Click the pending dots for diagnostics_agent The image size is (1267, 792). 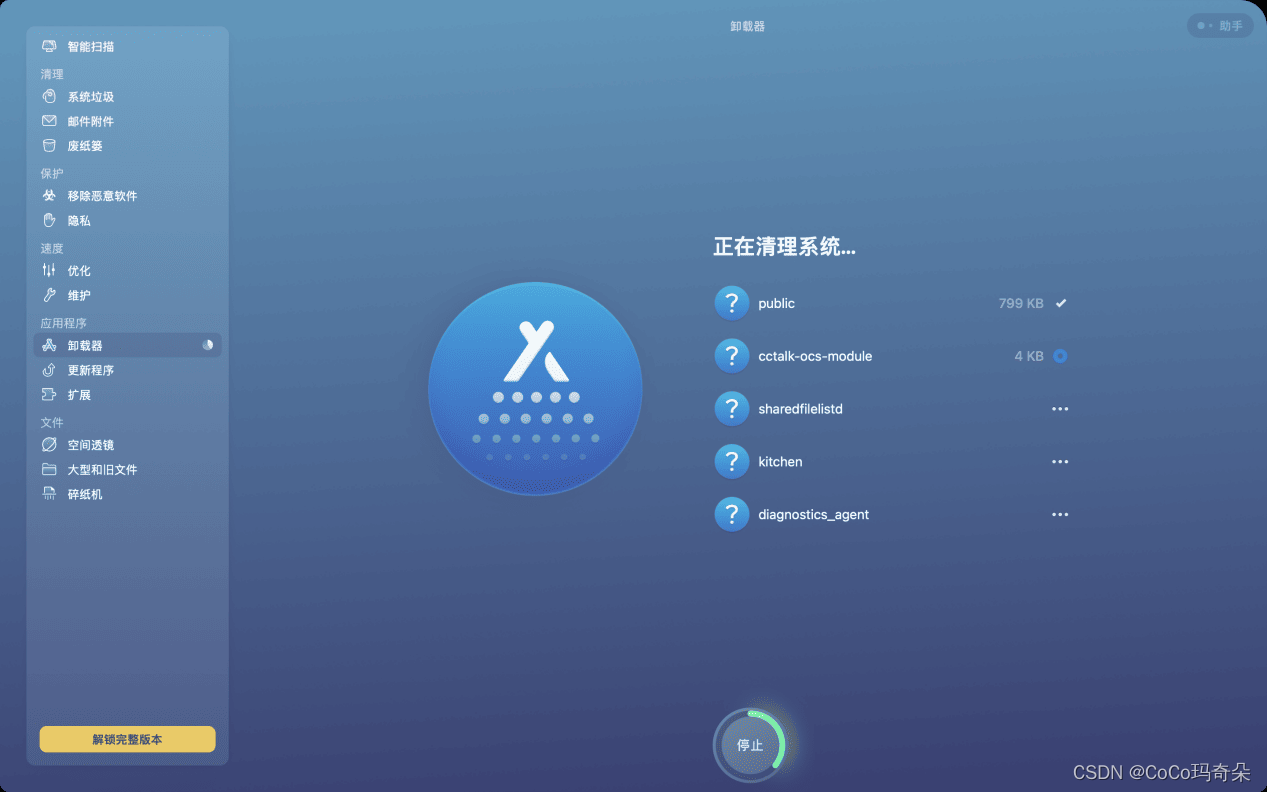point(1060,515)
